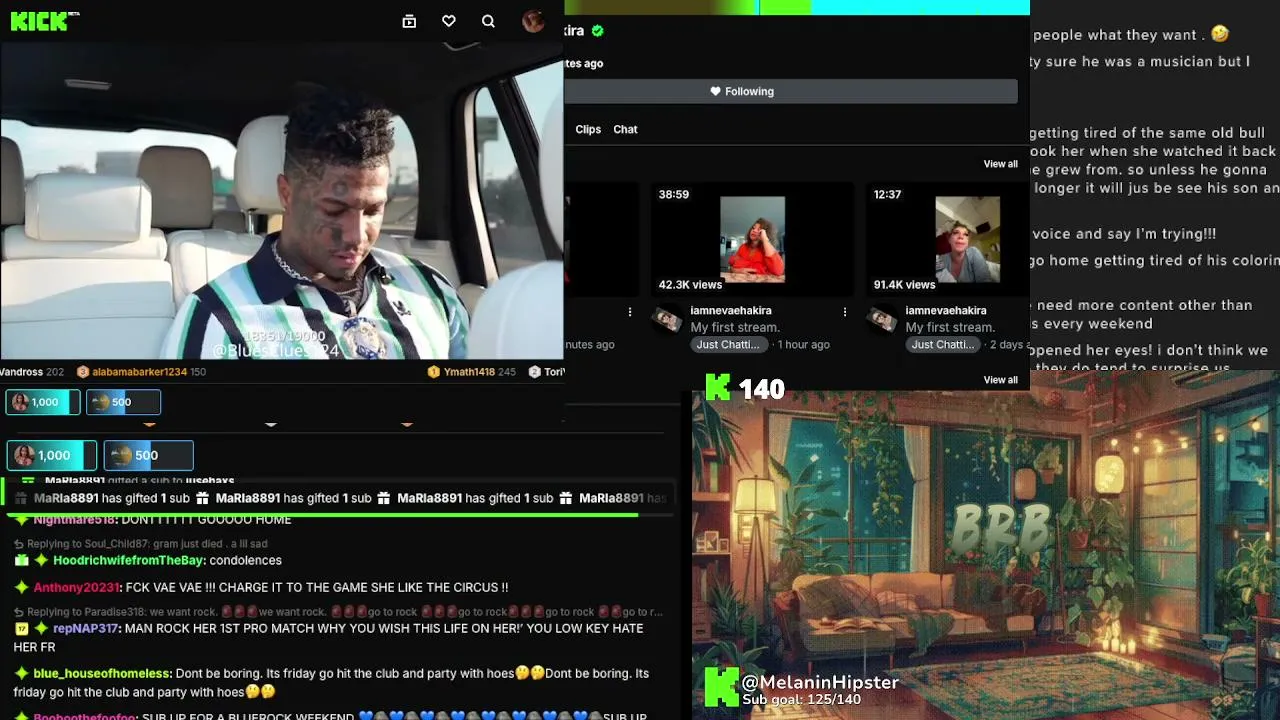
Task: Click channel avatar beside the 2 days ago video
Action: tap(881, 319)
